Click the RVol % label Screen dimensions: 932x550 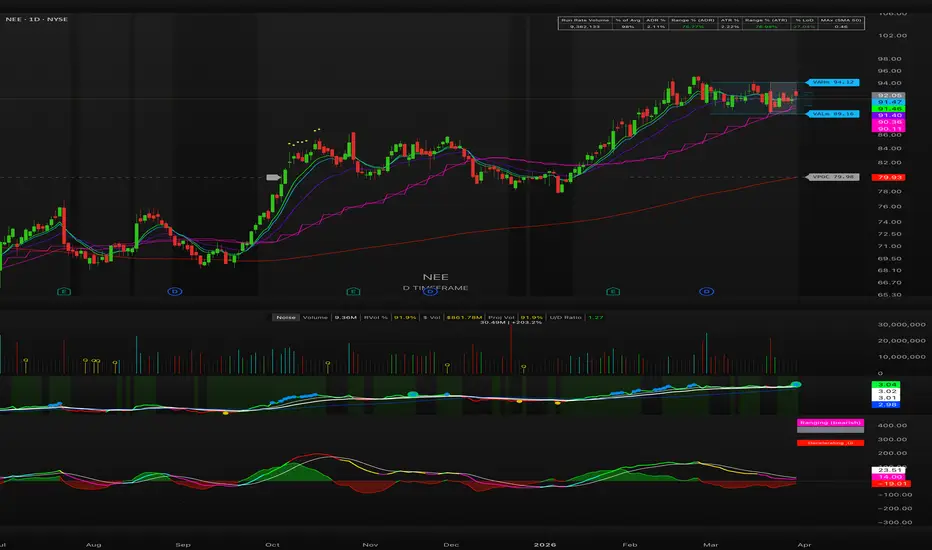376,318
